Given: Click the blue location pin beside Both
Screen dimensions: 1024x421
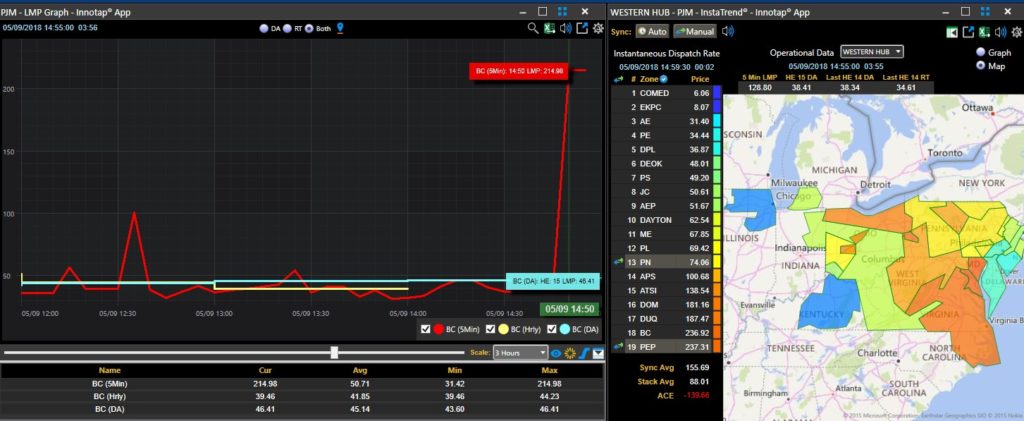Looking at the screenshot, I should click(340, 28).
